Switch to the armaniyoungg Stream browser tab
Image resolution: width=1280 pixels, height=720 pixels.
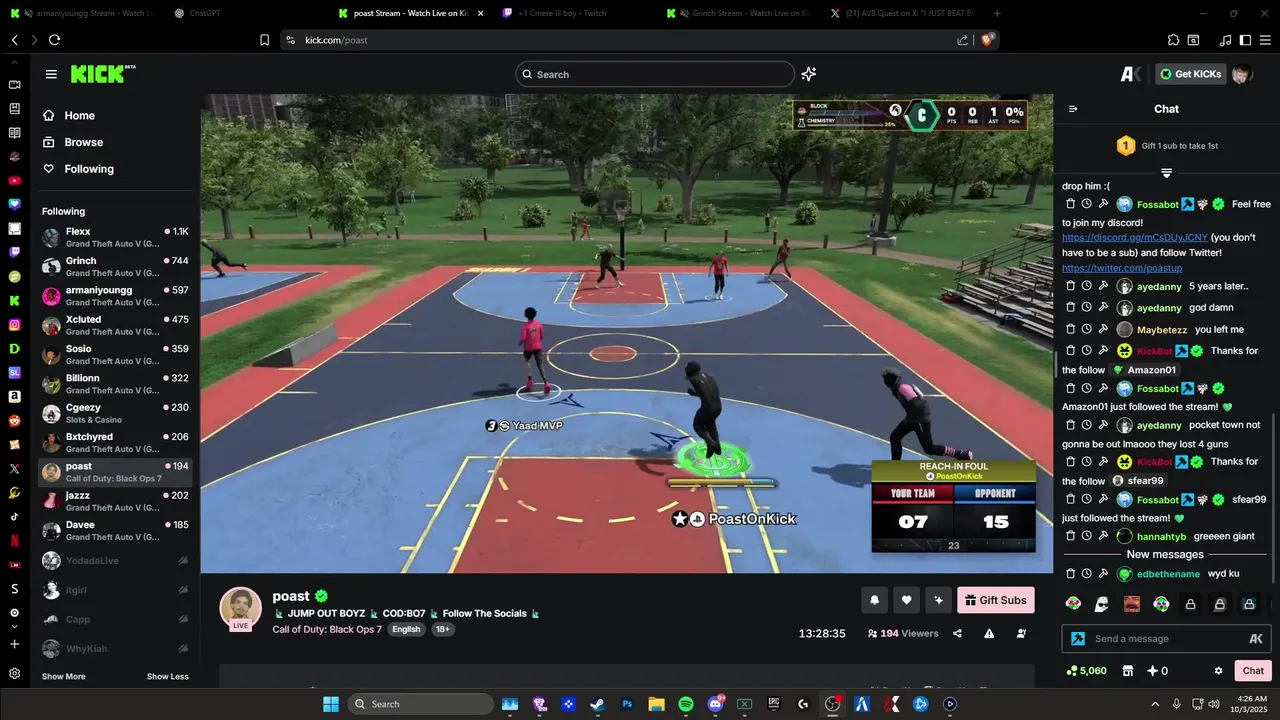pos(84,13)
